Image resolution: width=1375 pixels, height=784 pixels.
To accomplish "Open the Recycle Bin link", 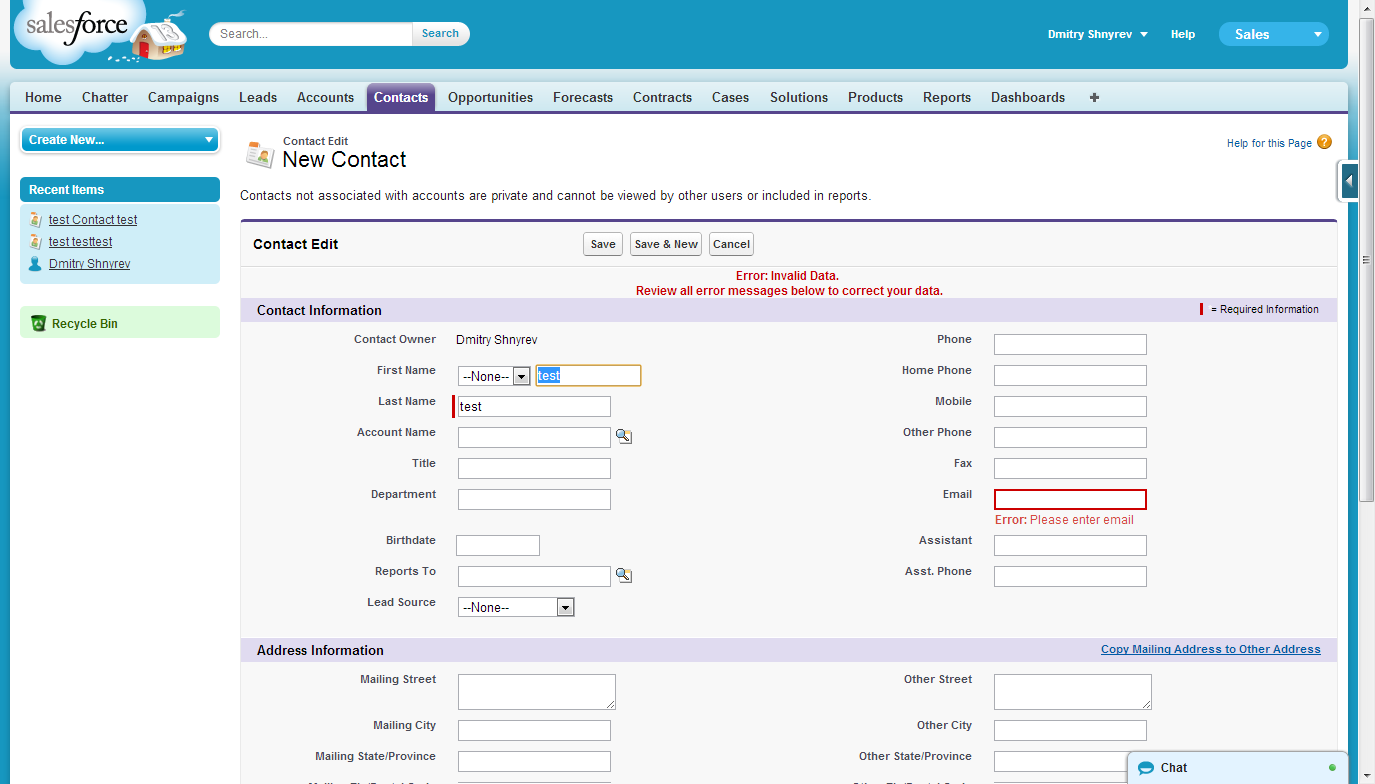I will point(84,324).
